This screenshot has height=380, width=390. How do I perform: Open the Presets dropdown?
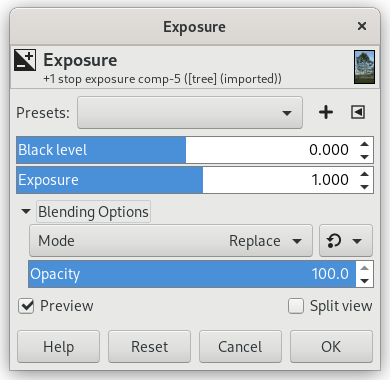point(190,113)
